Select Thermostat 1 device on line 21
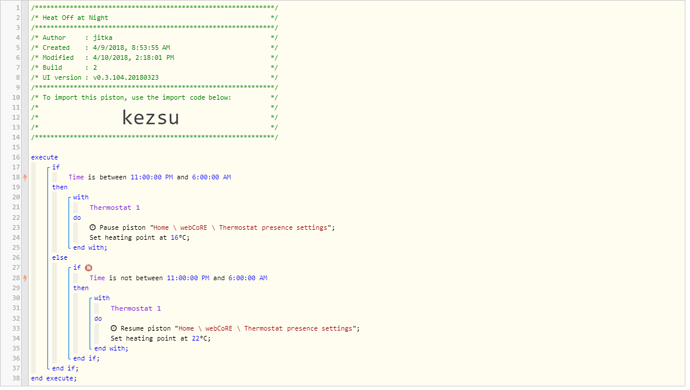The image size is (690, 390). click(x=114, y=207)
